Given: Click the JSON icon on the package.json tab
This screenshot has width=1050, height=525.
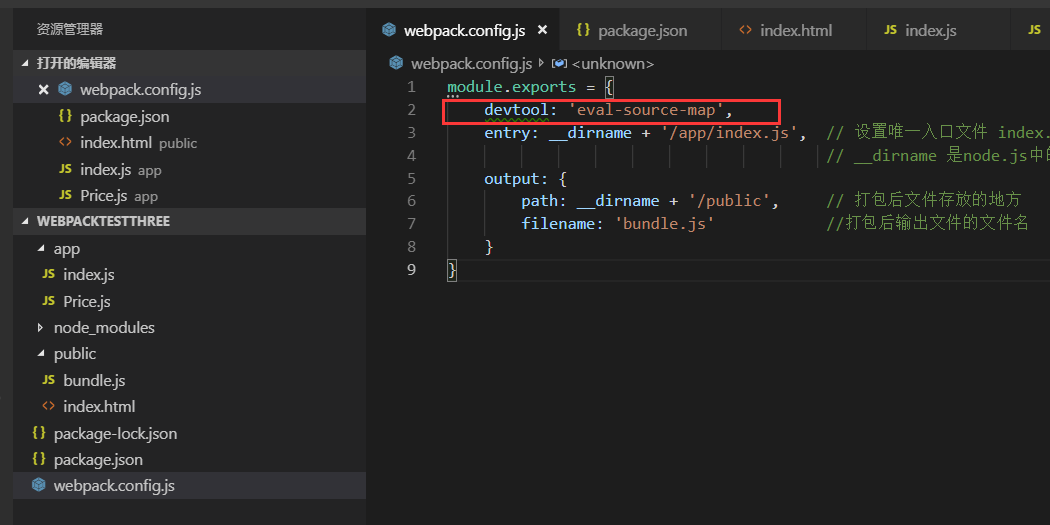Looking at the screenshot, I should coord(584,30).
